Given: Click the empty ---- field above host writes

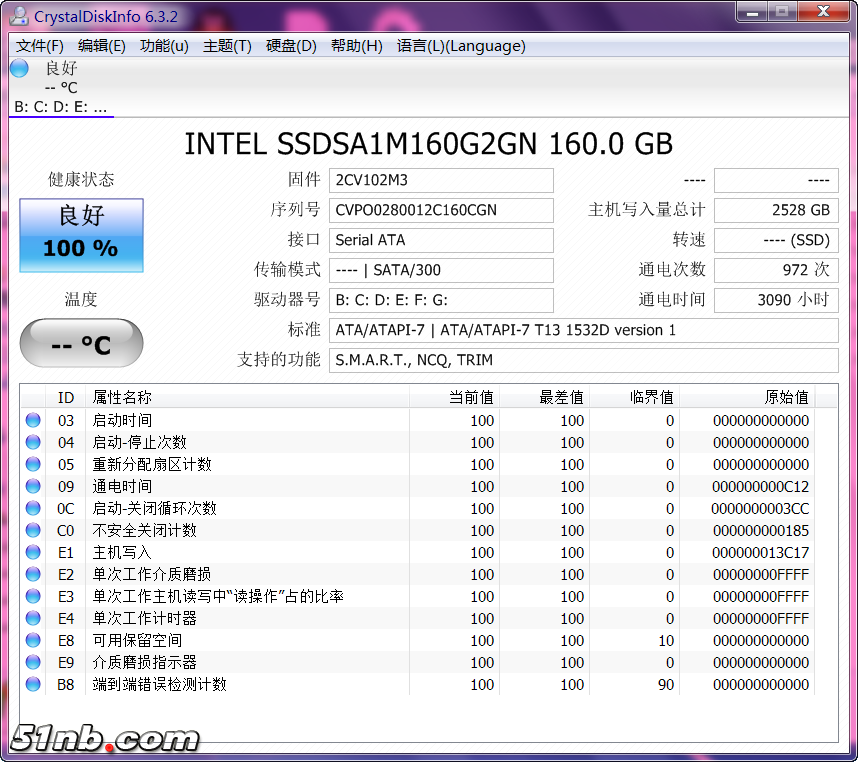Looking at the screenshot, I should 776,181.
